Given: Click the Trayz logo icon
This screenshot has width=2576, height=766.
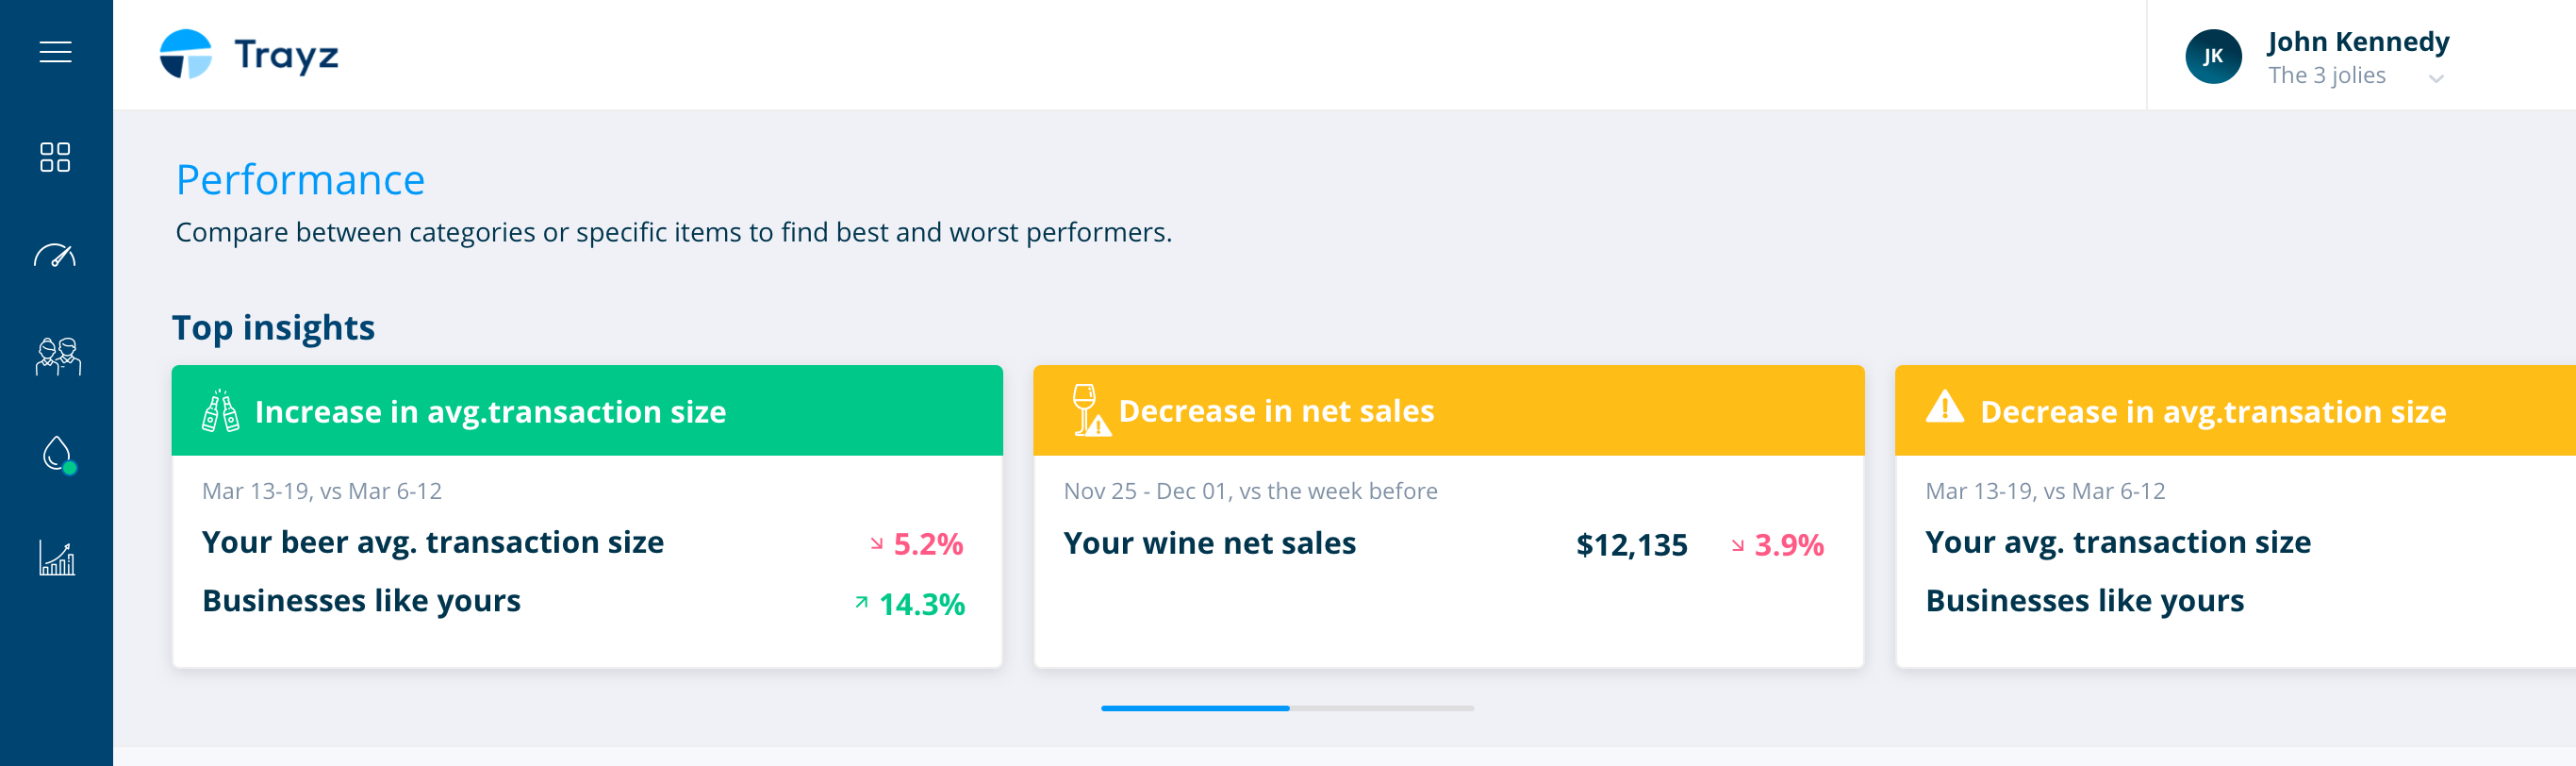Looking at the screenshot, I should point(186,54).
